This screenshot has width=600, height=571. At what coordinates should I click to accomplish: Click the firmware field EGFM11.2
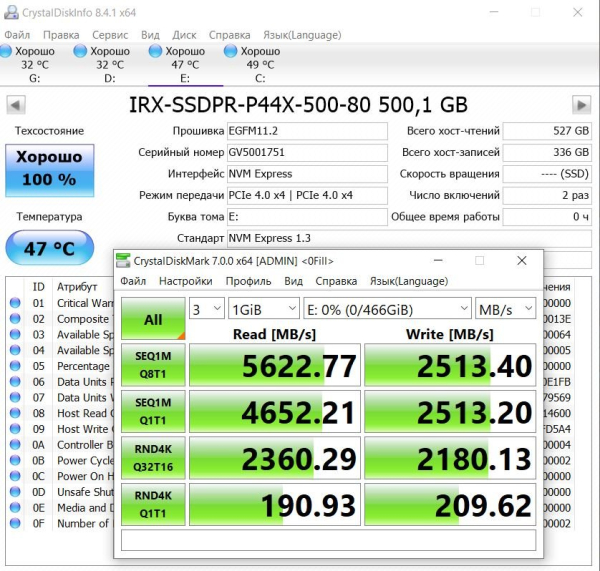click(x=307, y=131)
